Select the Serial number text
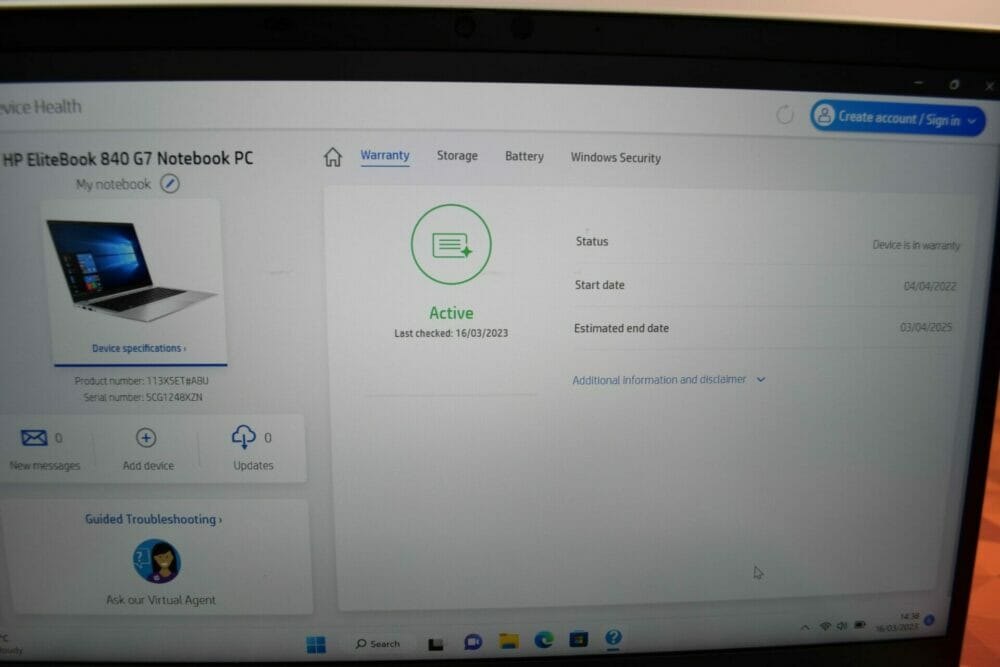The image size is (1000, 667). coord(143,397)
